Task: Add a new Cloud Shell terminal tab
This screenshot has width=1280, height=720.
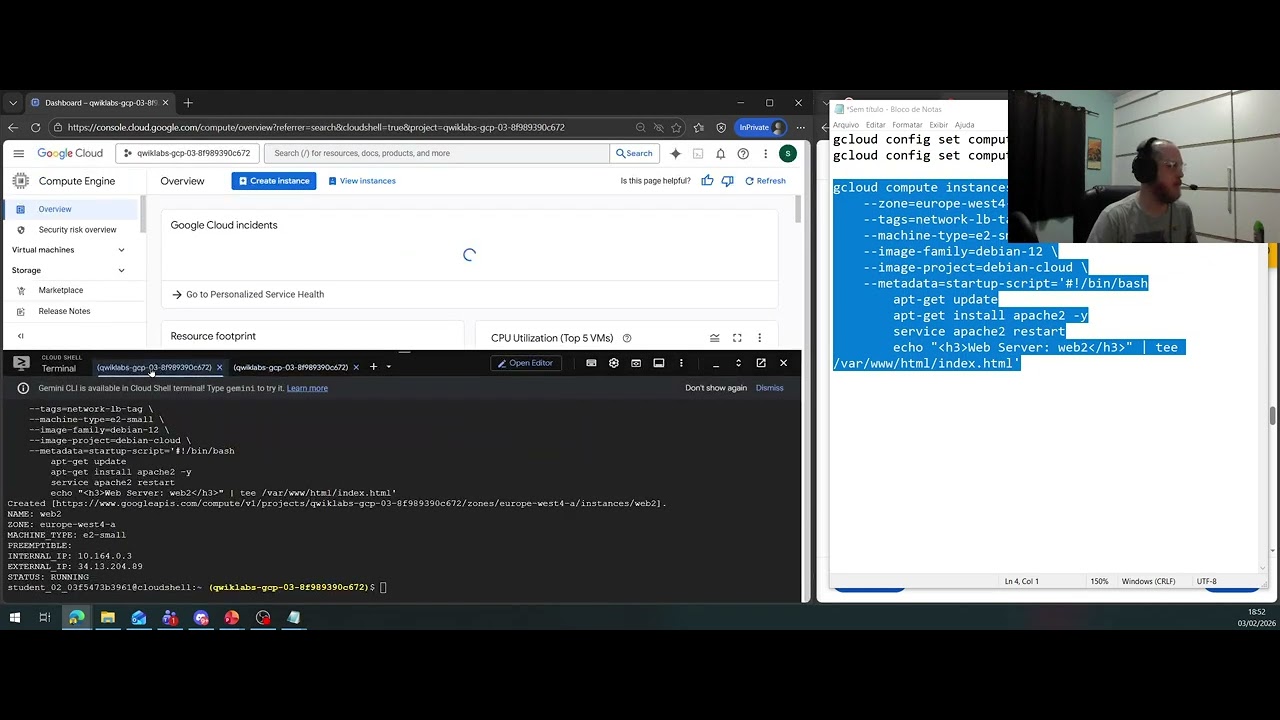Action: click(x=373, y=367)
